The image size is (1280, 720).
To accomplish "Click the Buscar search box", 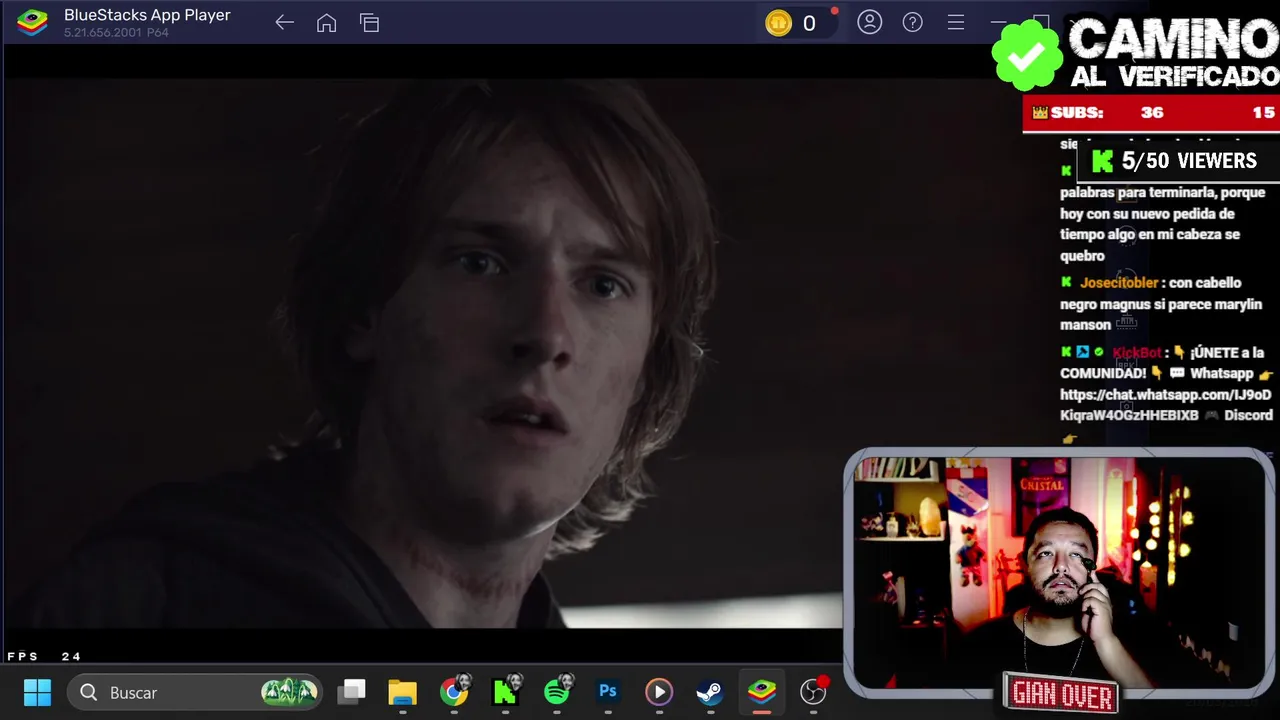I will pos(195,692).
